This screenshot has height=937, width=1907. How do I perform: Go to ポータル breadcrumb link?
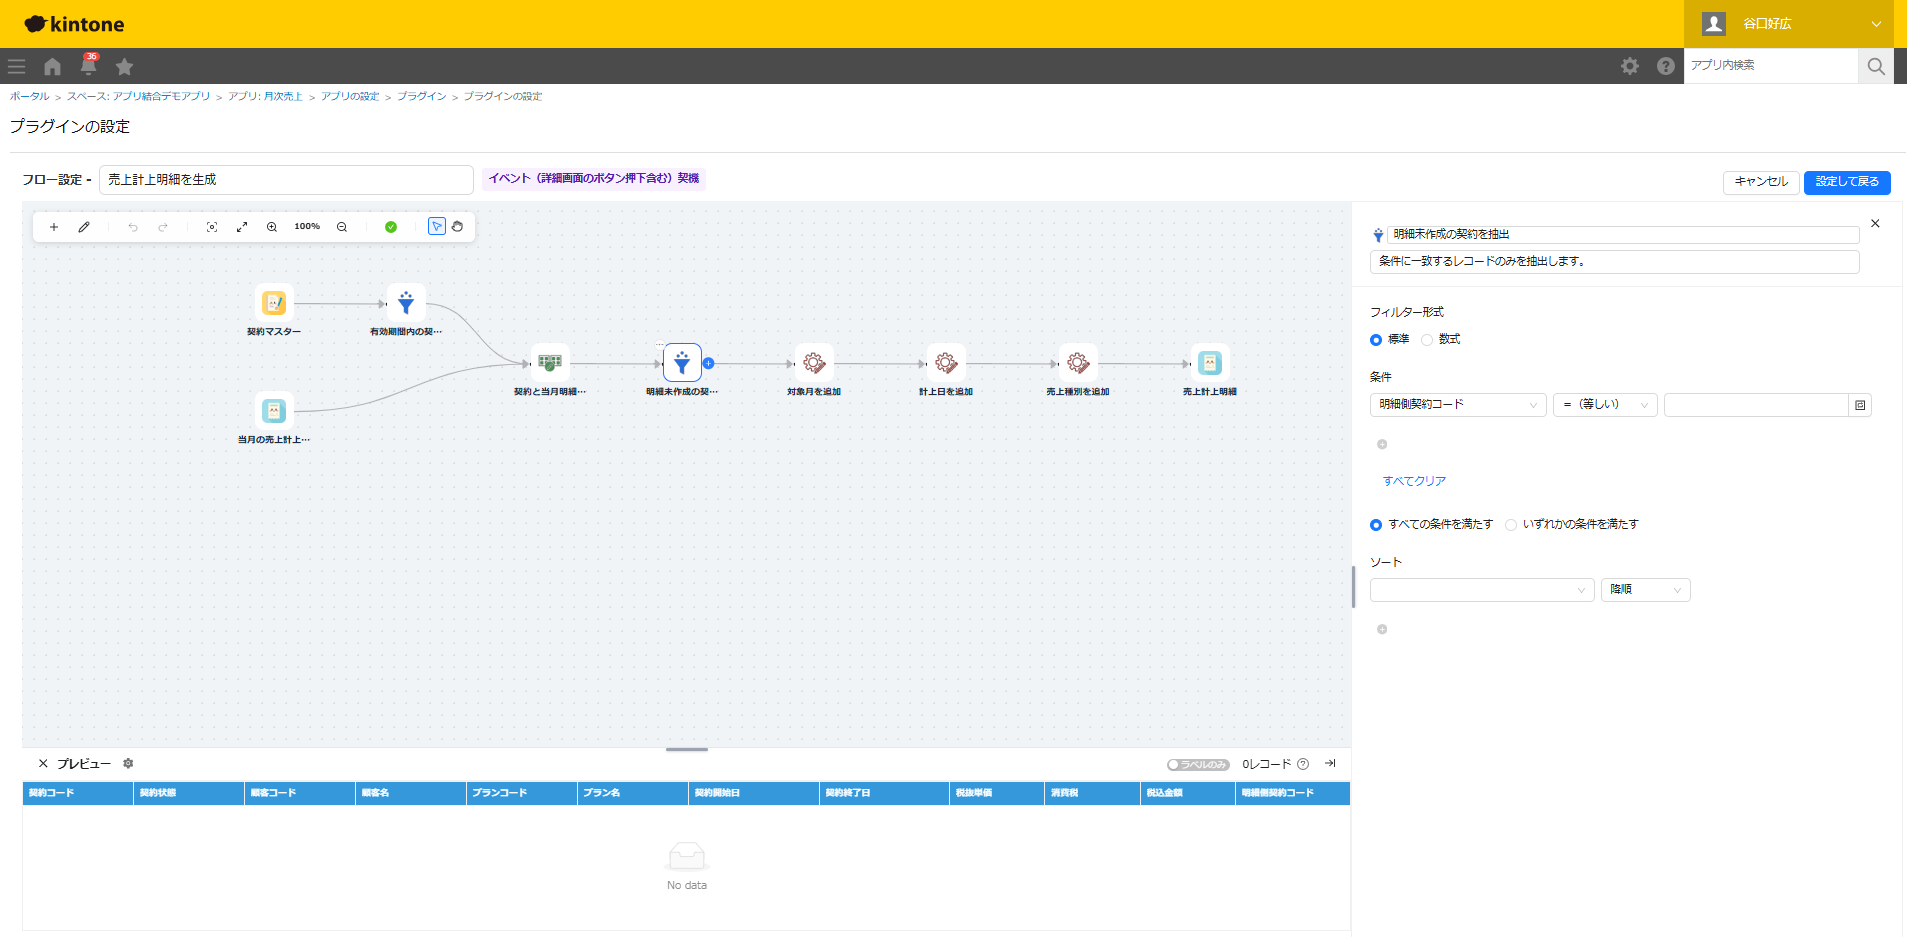tap(30, 96)
